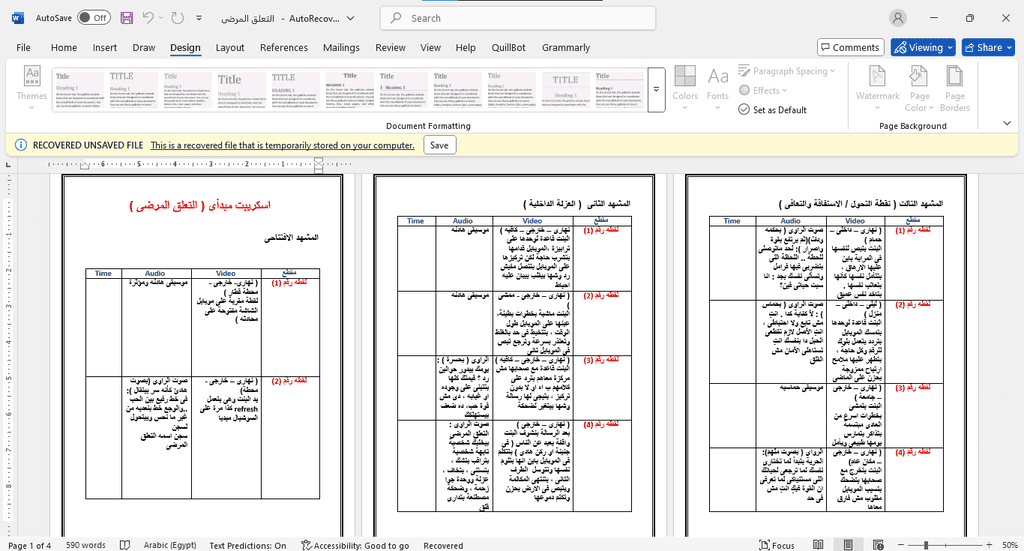Image resolution: width=1024 pixels, height=551 pixels.
Task: Open the Comments pane
Action: 850,47
